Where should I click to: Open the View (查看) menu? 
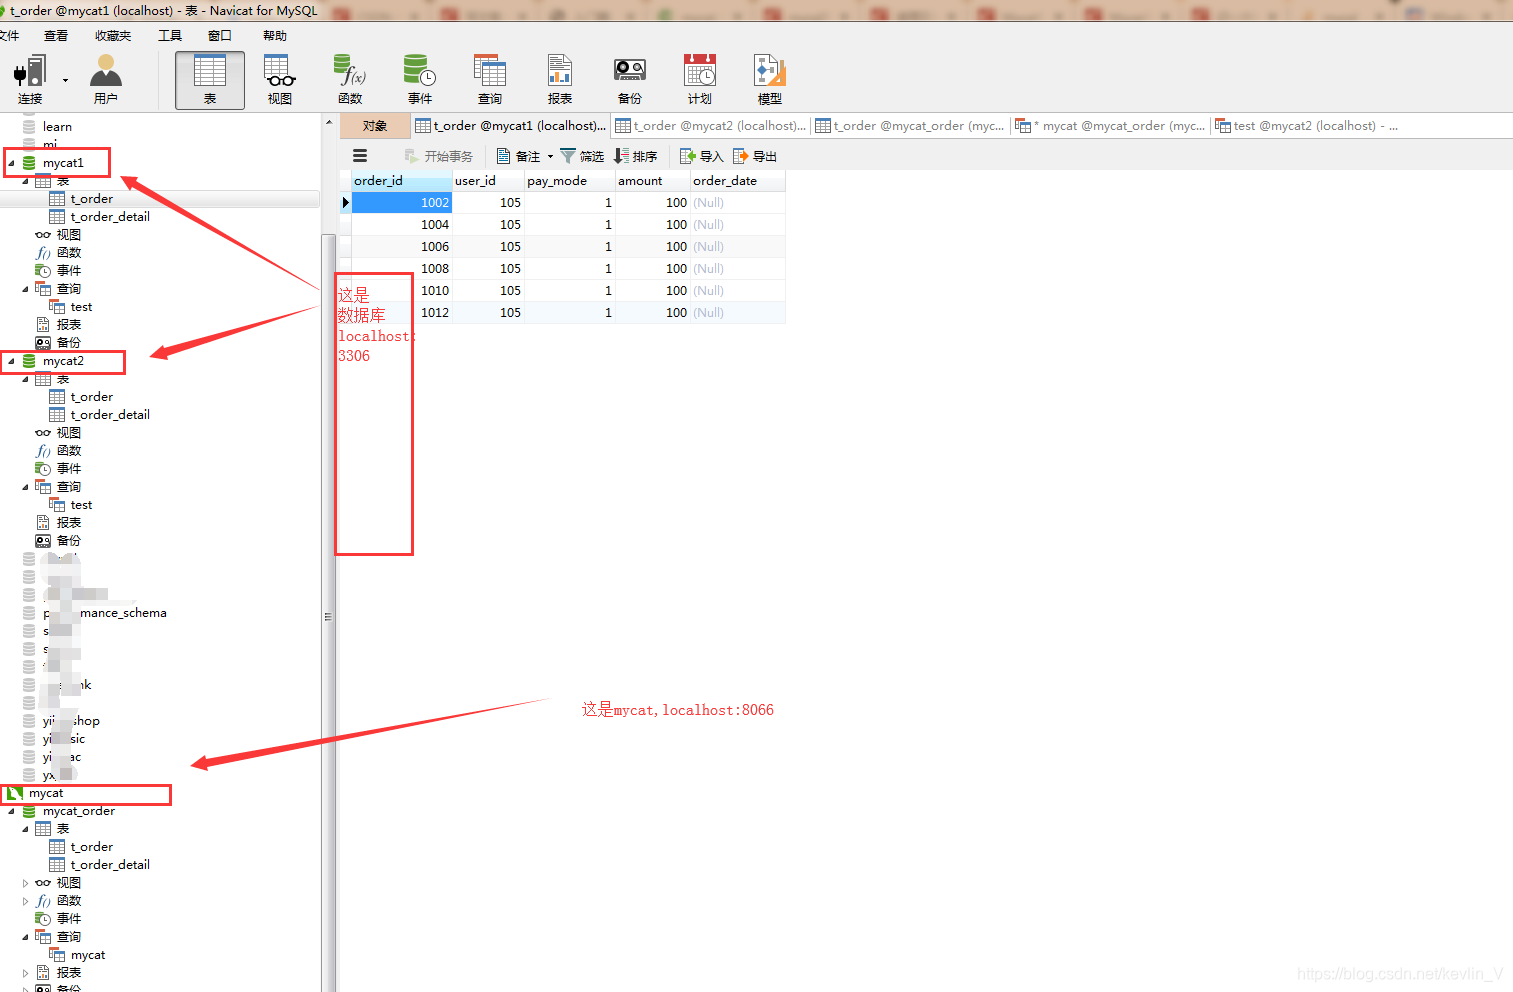pyautogui.click(x=56, y=36)
